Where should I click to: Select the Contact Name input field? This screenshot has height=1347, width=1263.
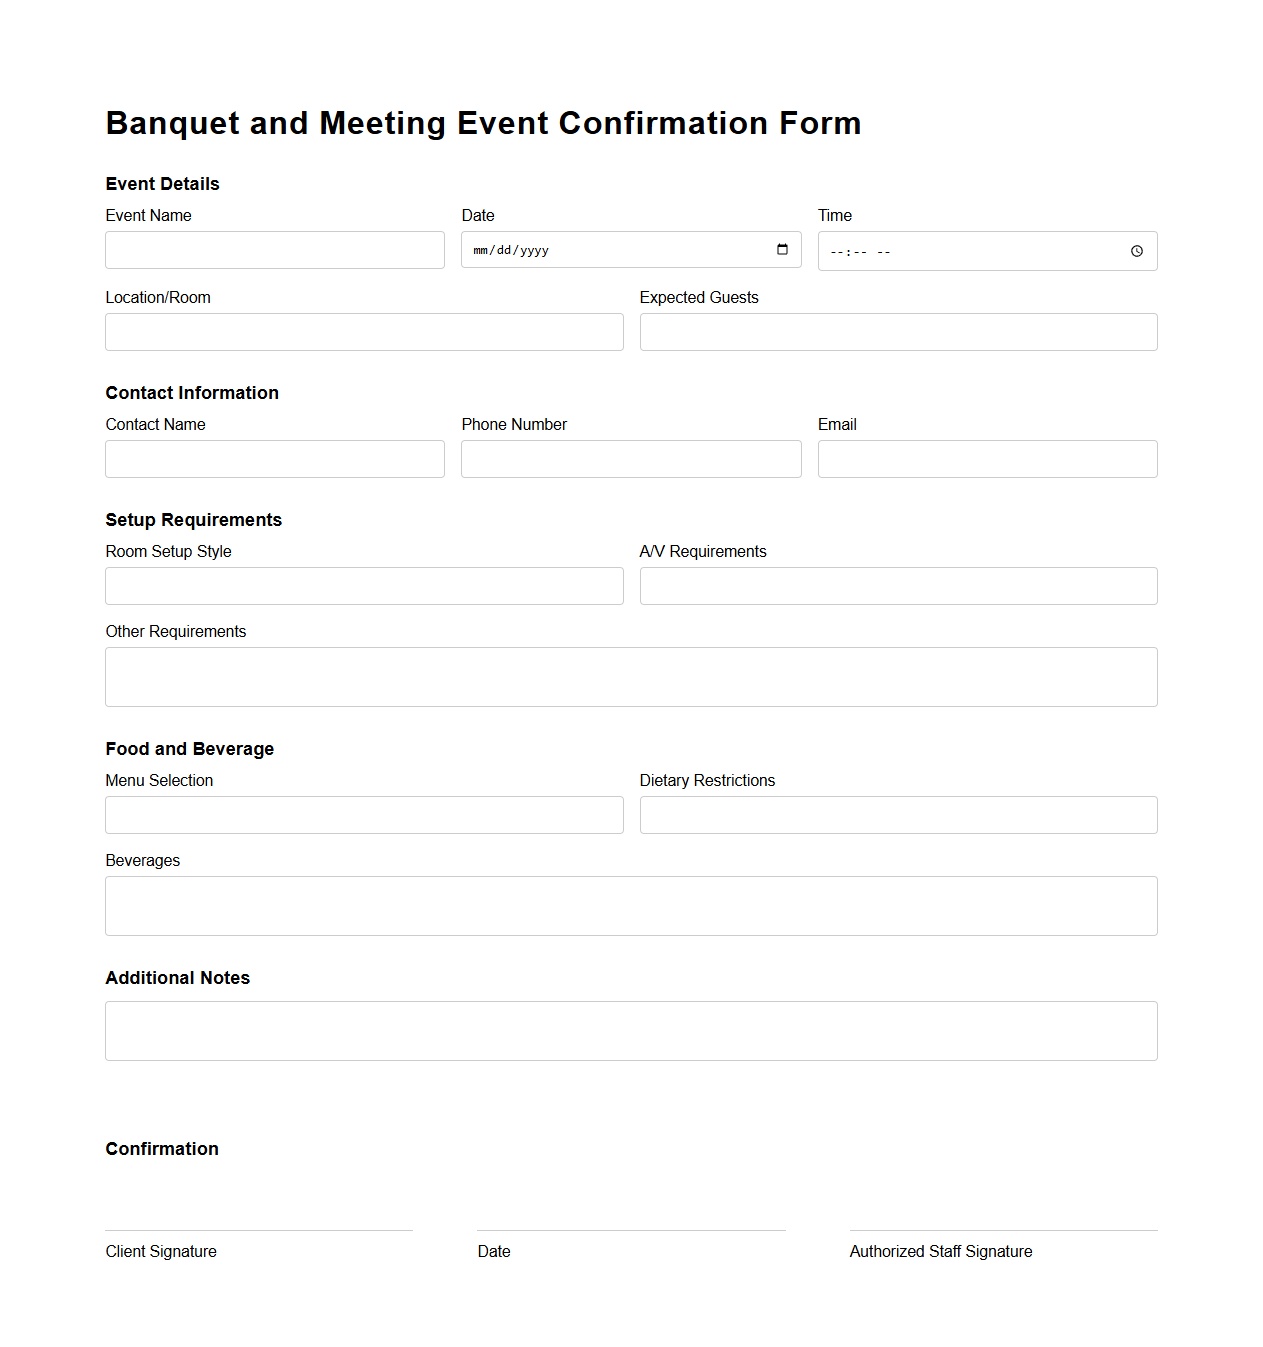click(274, 458)
